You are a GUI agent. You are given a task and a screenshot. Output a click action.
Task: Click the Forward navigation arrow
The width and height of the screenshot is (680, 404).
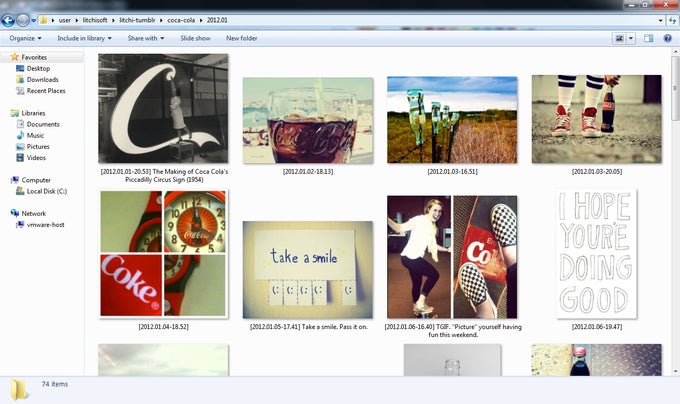tap(23, 20)
